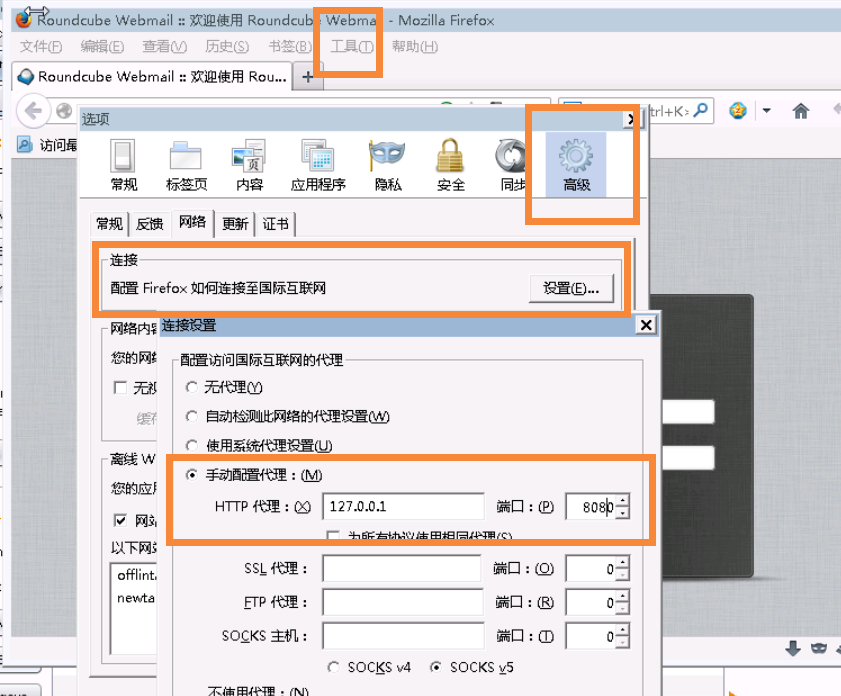Viewport: 841px width, 696px height.
Task: Select 手动配置代理 radio option
Action: (x=191, y=475)
